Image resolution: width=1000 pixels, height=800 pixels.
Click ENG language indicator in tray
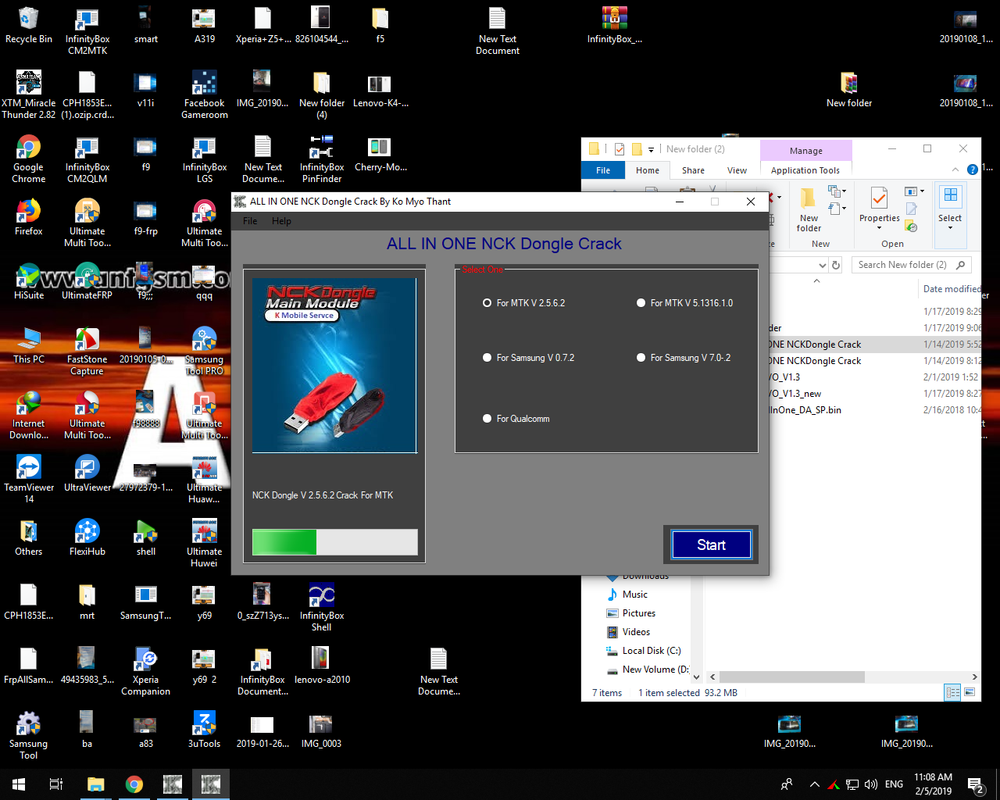894,784
